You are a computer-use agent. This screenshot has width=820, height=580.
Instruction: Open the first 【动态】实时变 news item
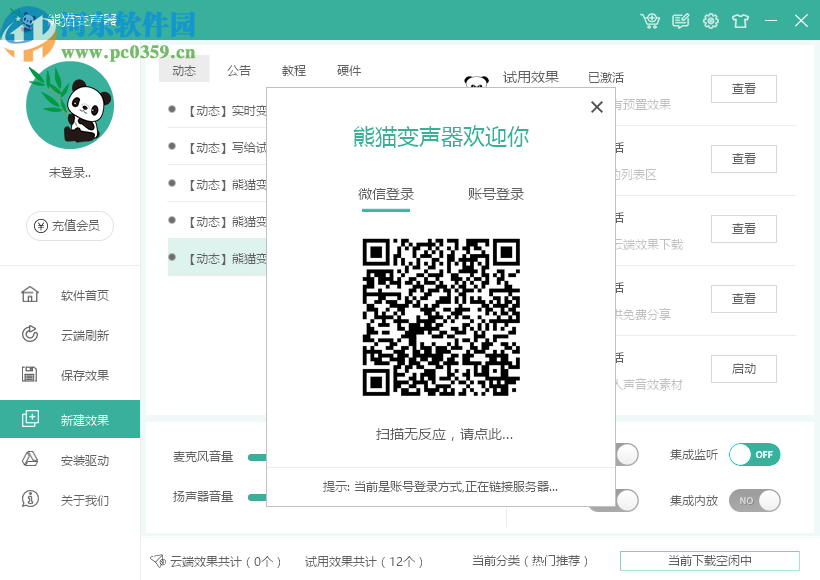coord(217,110)
